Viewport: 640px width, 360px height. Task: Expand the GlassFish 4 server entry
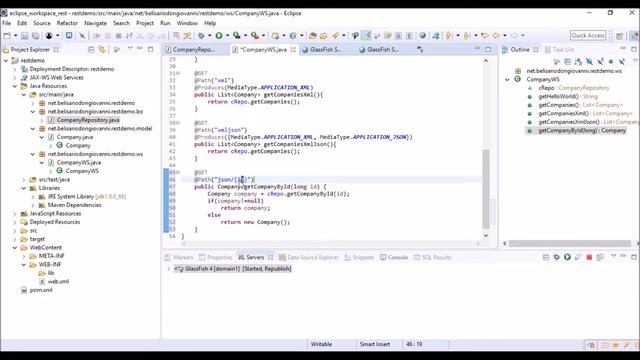169,269
